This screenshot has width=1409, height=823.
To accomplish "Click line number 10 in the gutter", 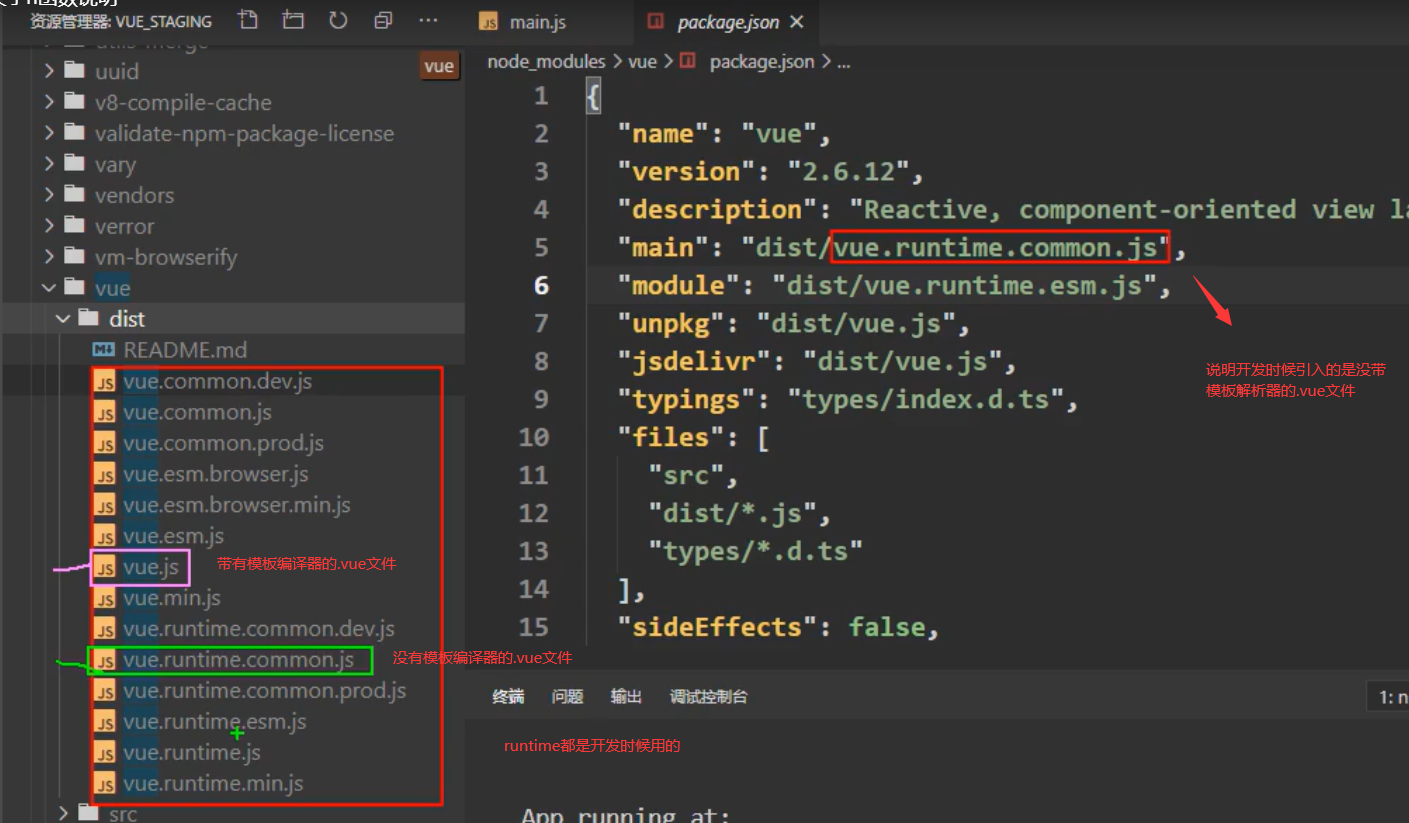I will 534,438.
